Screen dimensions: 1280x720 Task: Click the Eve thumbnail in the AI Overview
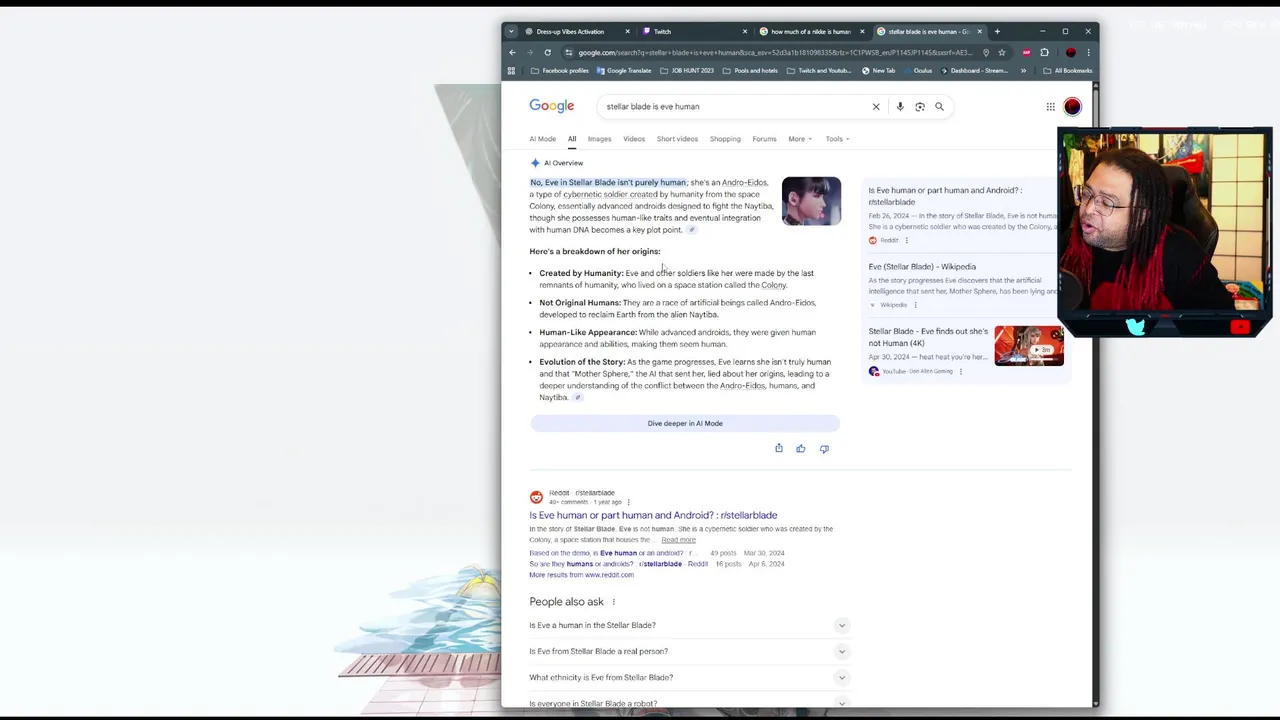coord(811,201)
